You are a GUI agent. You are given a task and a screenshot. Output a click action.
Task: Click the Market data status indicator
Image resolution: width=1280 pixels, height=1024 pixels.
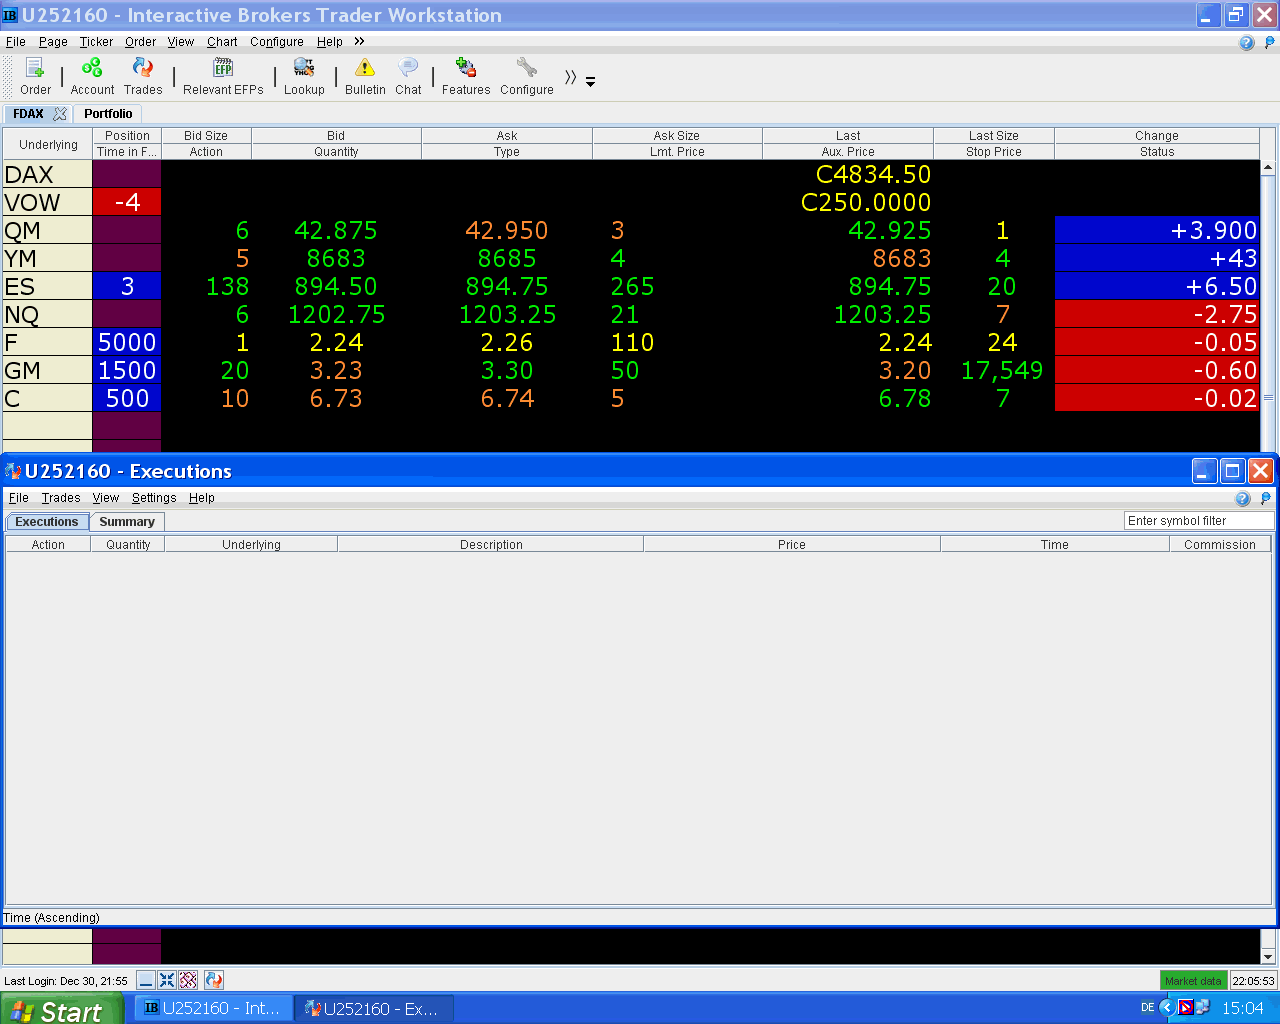(1193, 981)
